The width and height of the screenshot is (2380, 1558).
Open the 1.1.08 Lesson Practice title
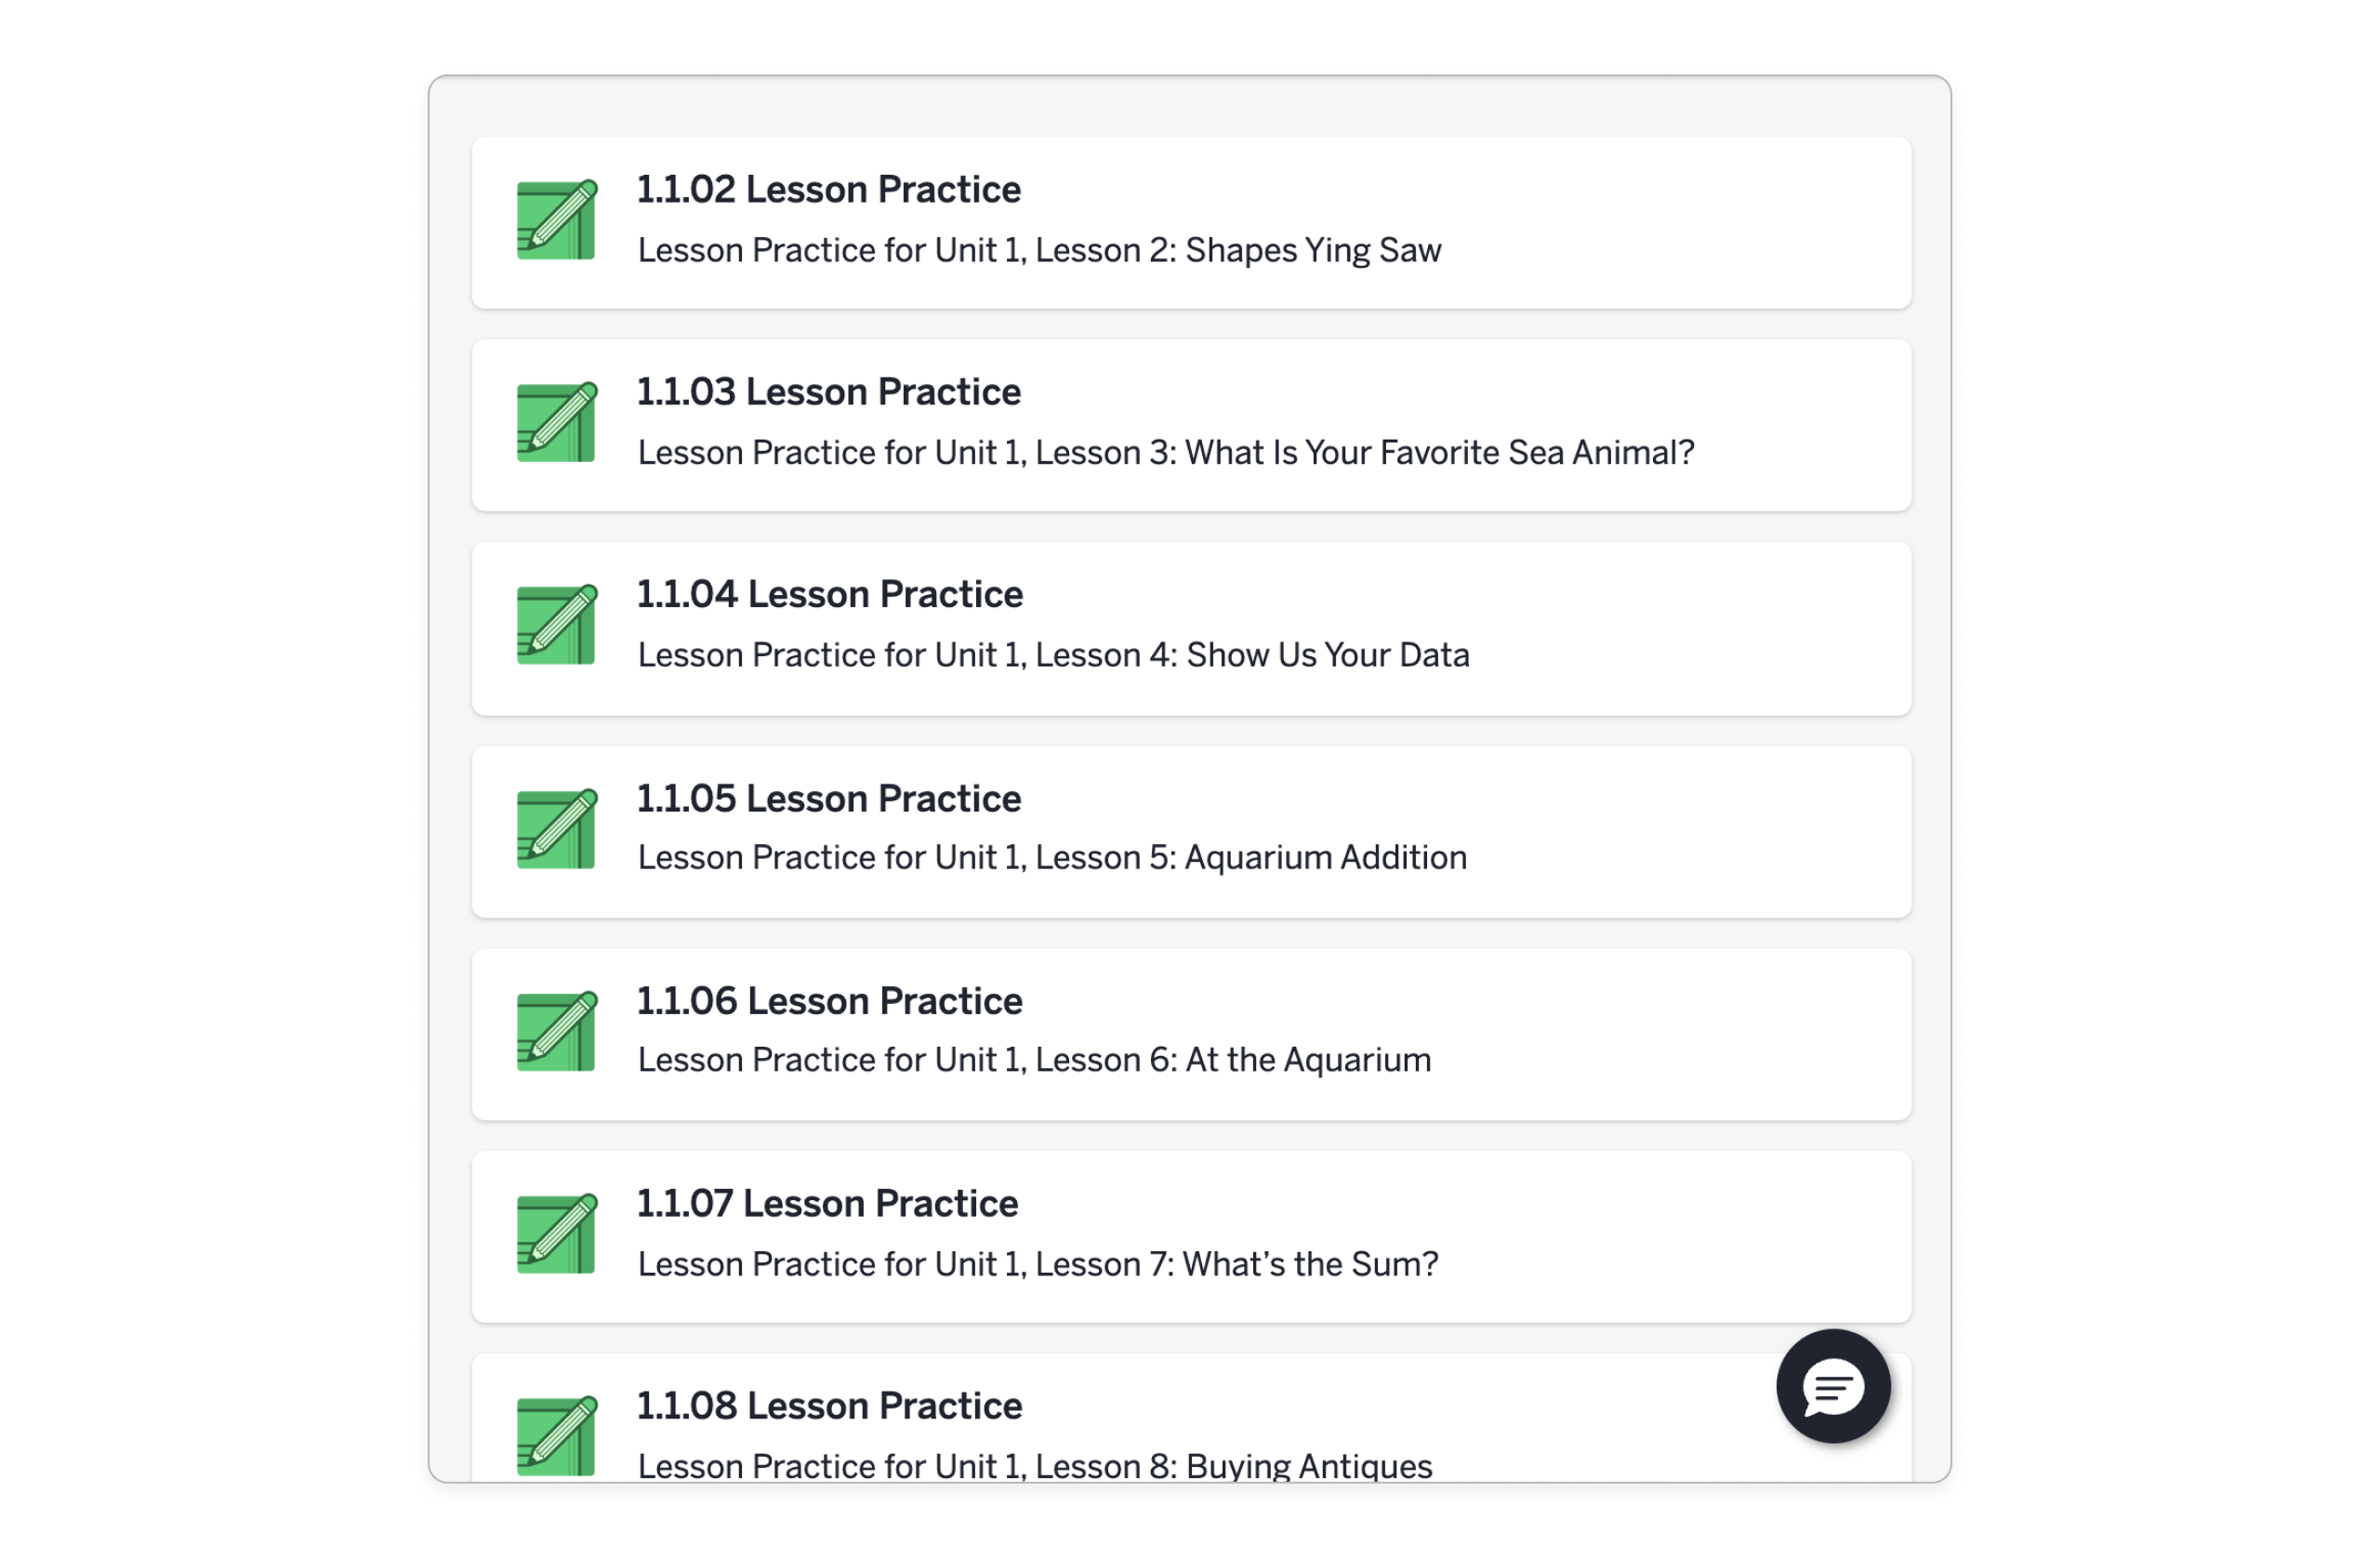(829, 1405)
